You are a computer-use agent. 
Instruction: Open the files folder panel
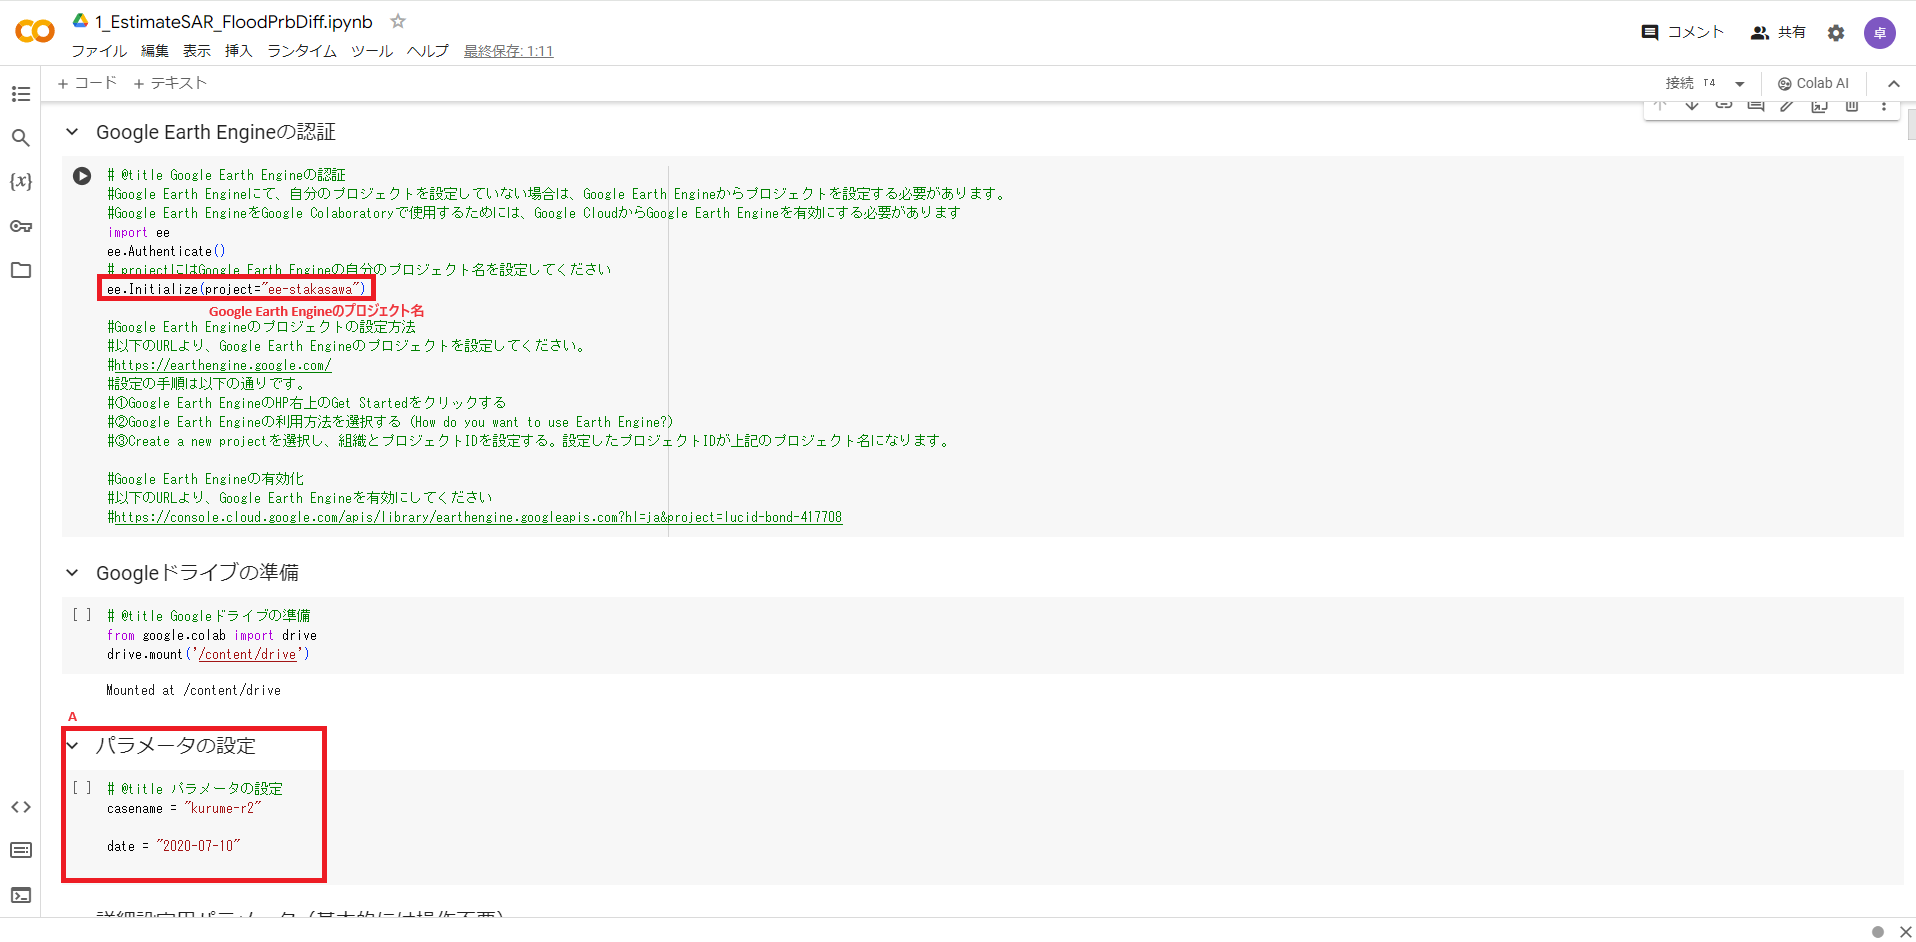click(x=21, y=270)
